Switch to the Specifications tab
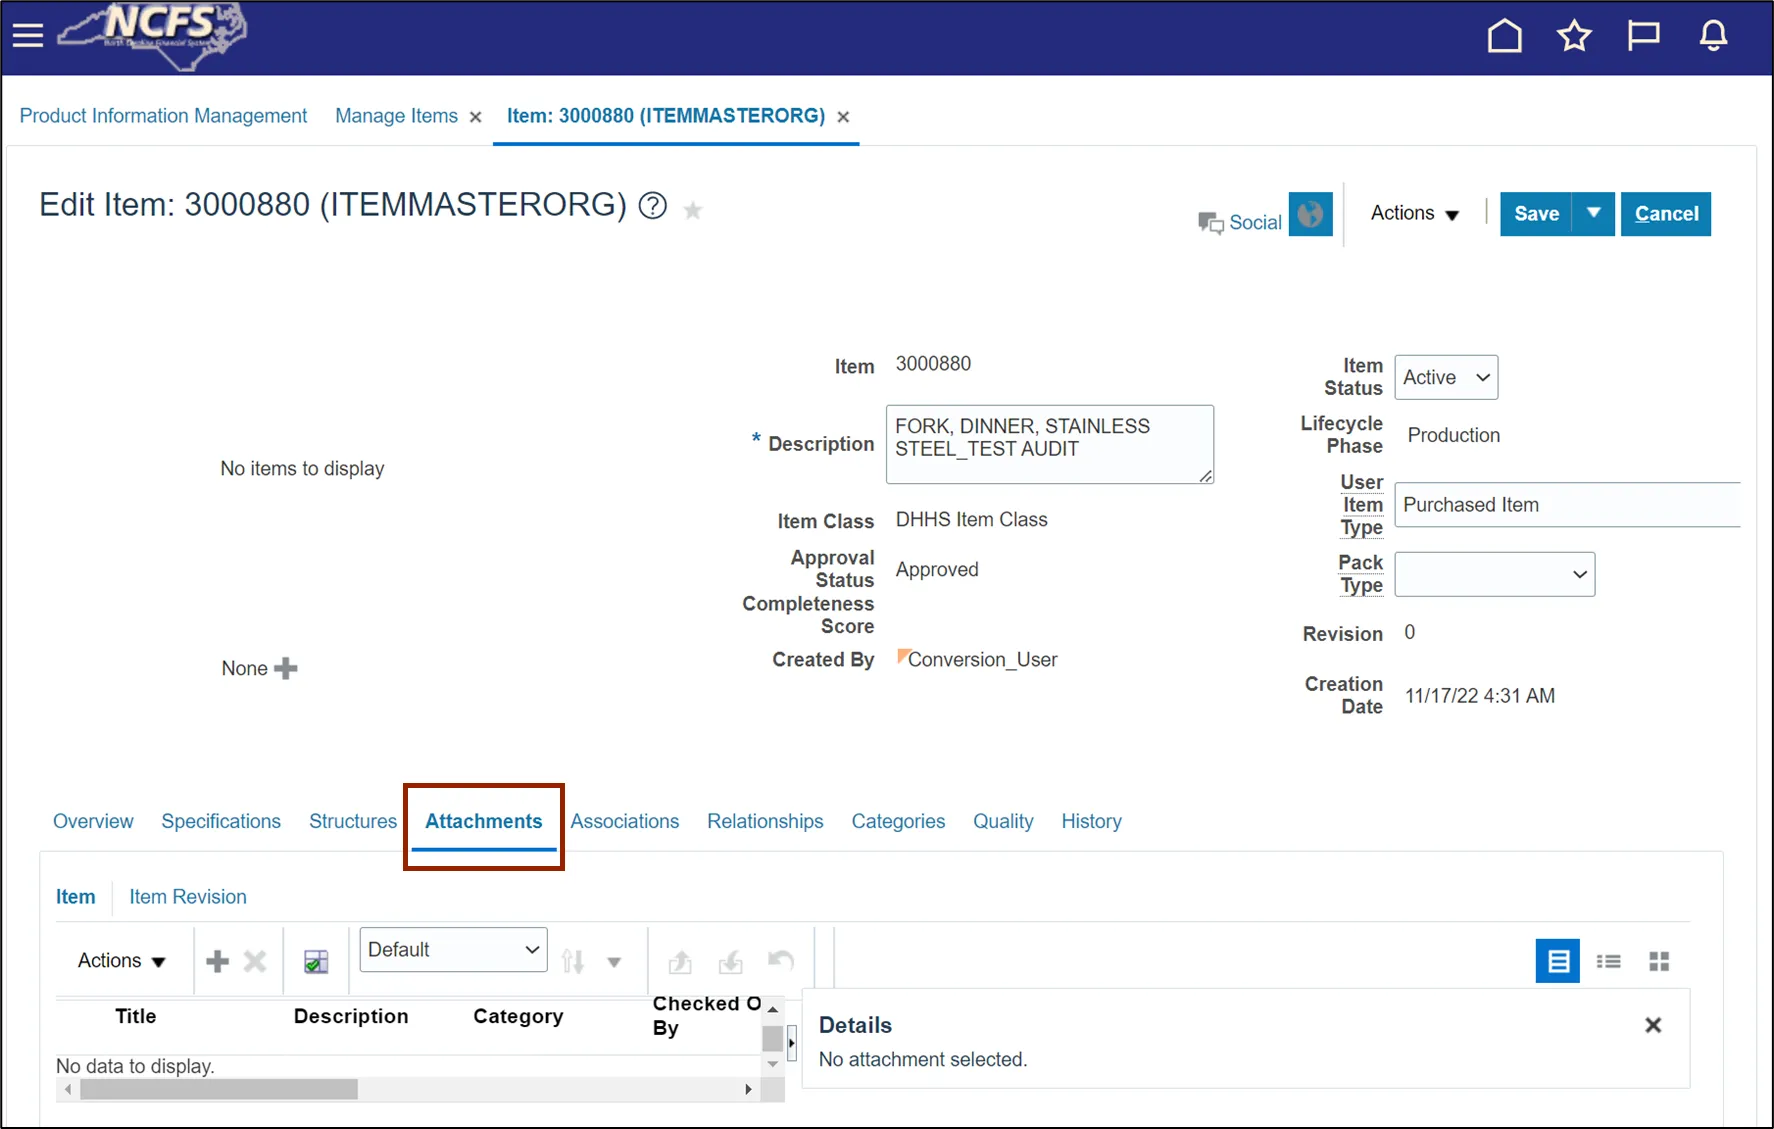The height and width of the screenshot is (1129, 1774). point(221,821)
